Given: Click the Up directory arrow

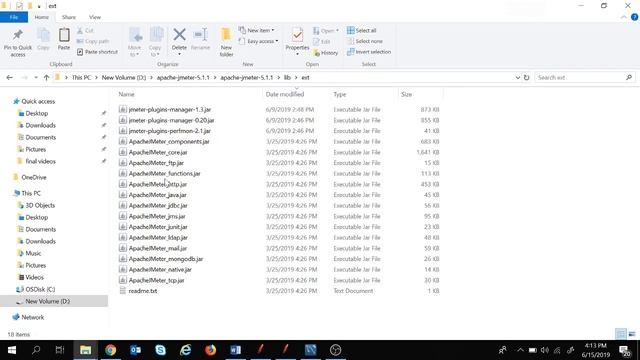Looking at the screenshot, I should (46, 78).
